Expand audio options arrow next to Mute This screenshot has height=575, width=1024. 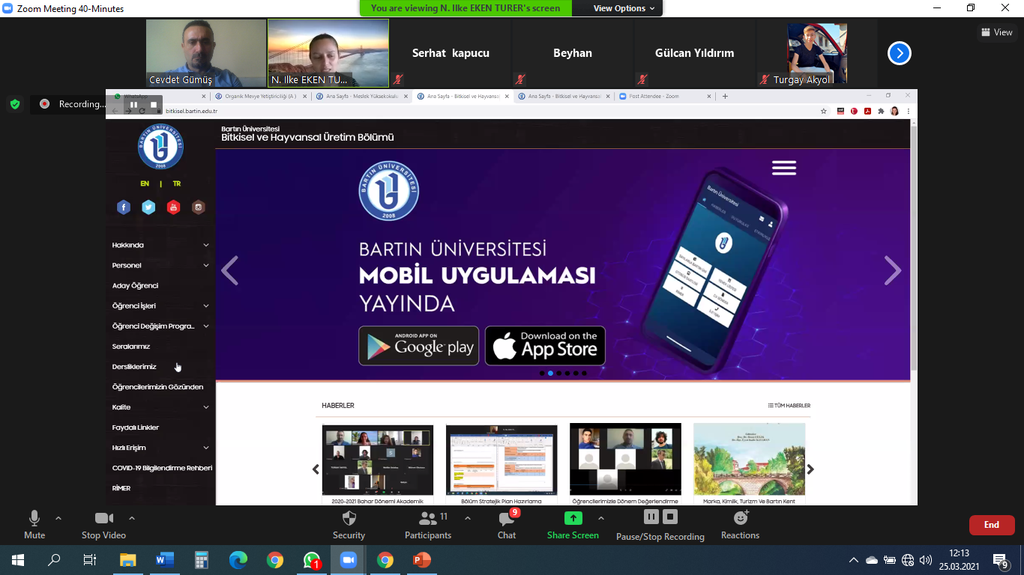(x=58, y=518)
